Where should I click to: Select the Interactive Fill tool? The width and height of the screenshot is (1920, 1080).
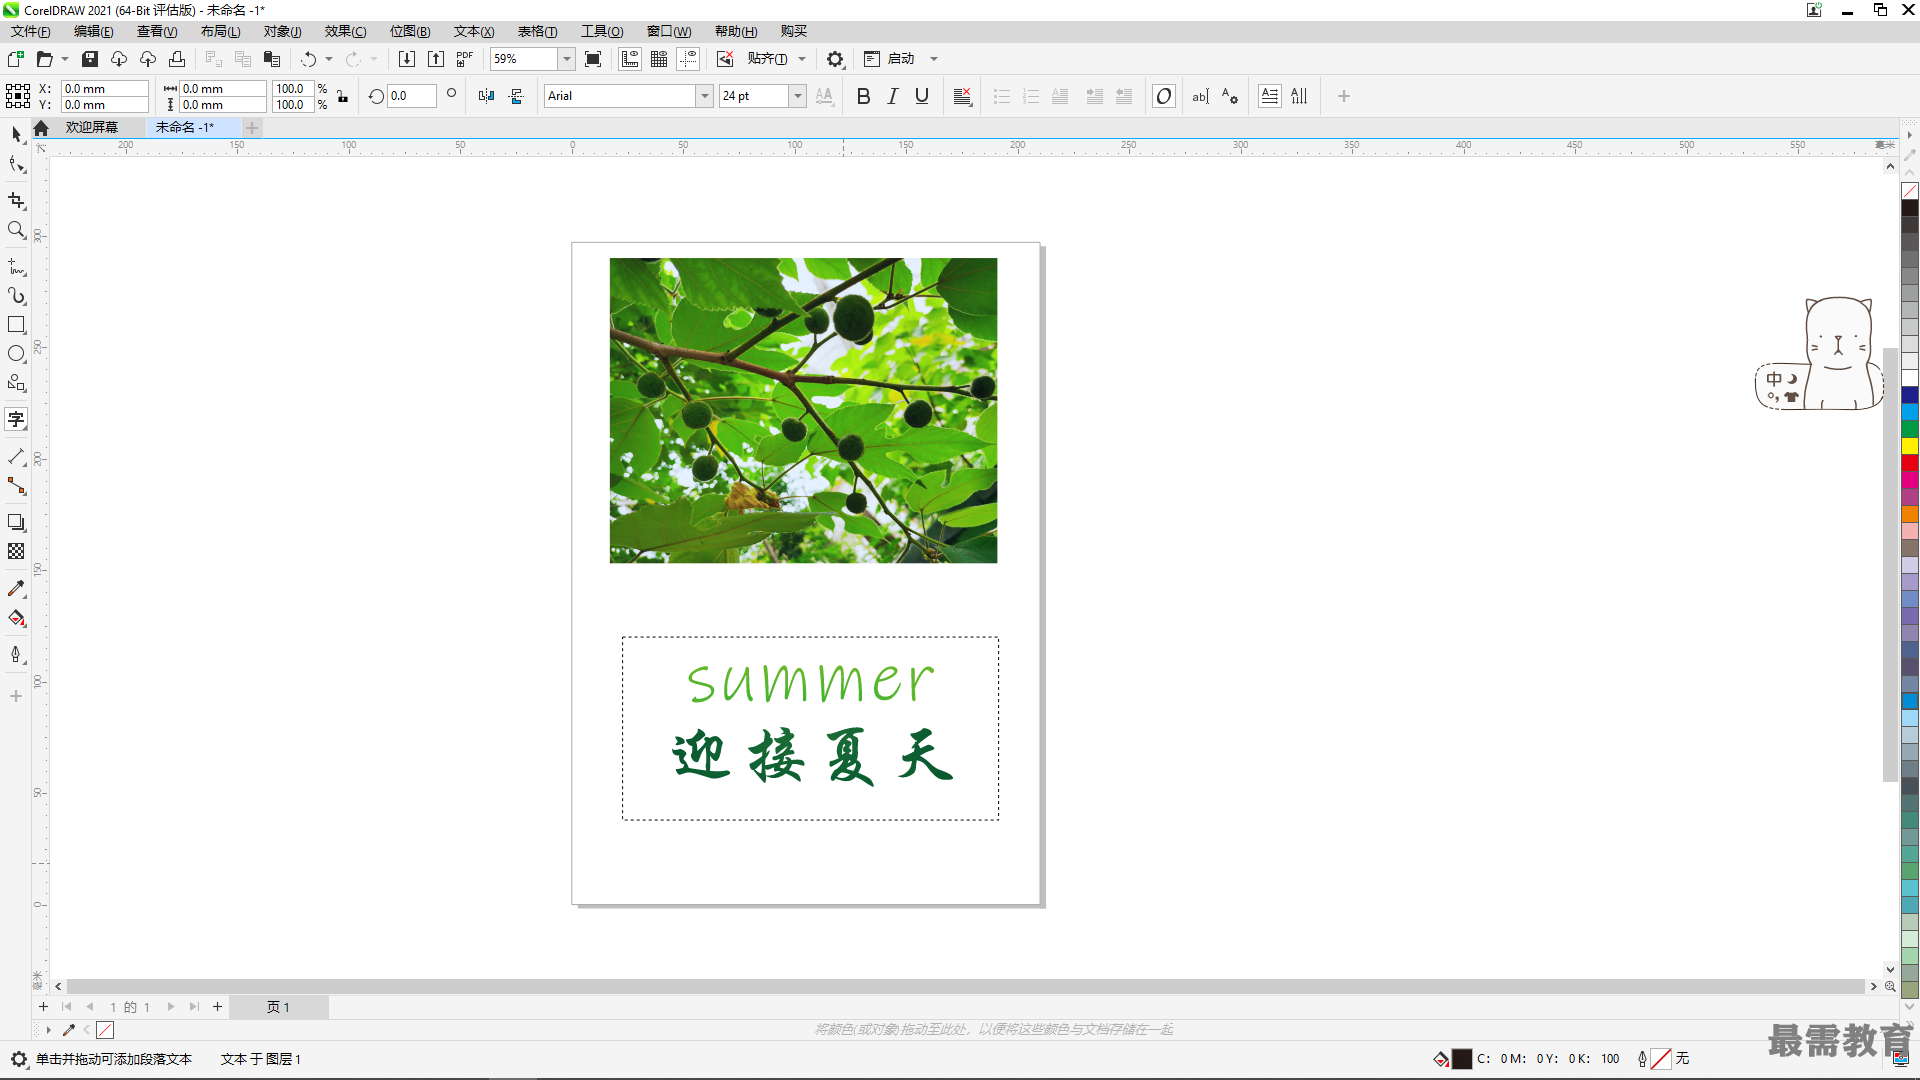16,618
